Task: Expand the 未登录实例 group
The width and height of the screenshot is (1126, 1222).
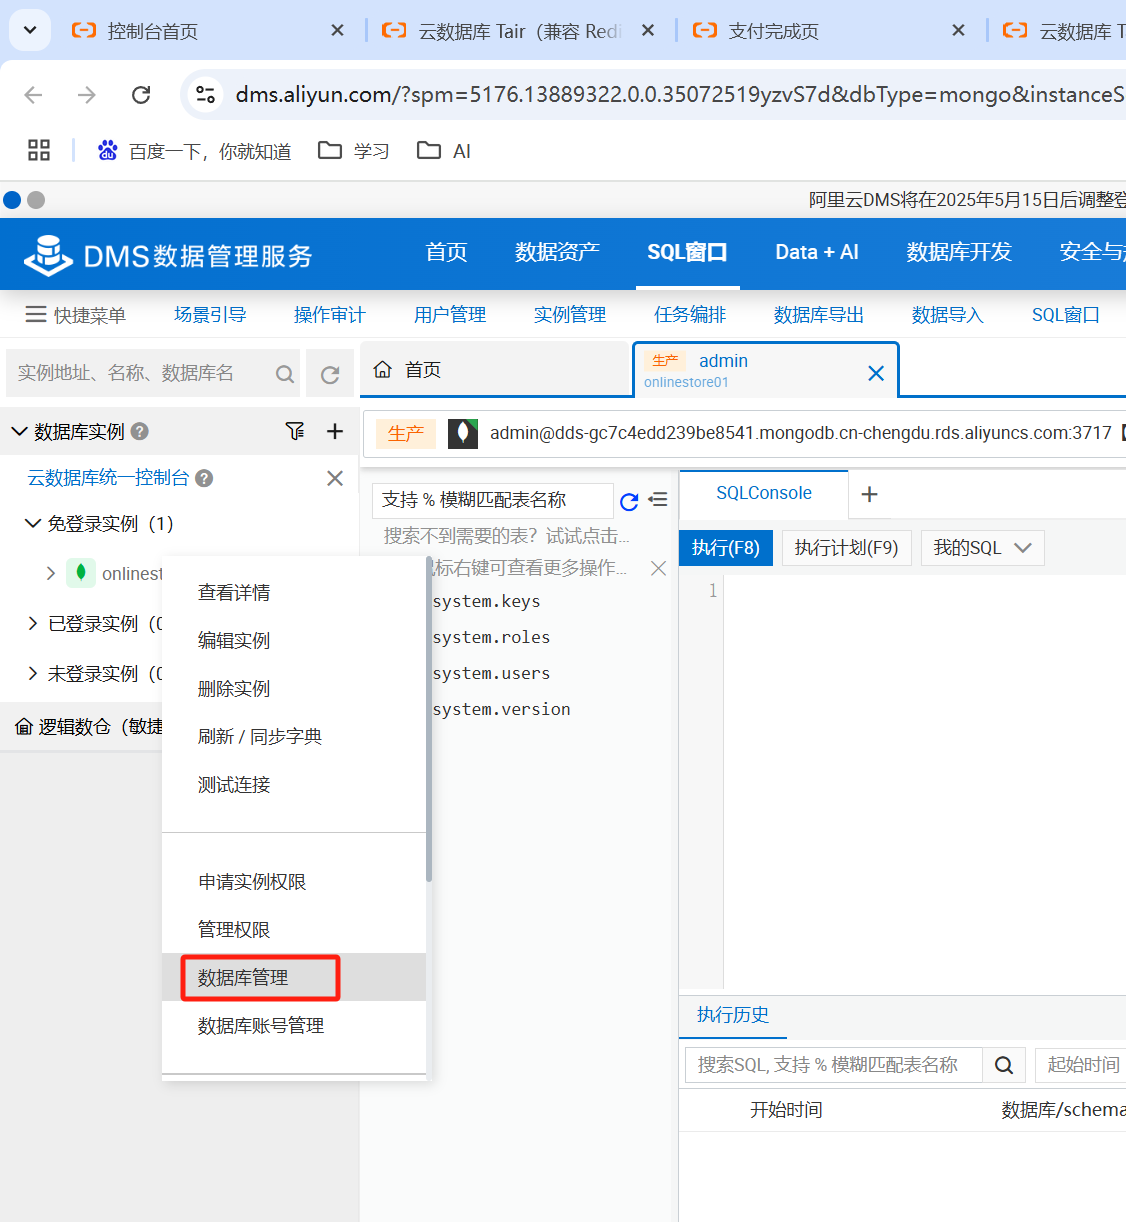Action: [x=33, y=673]
